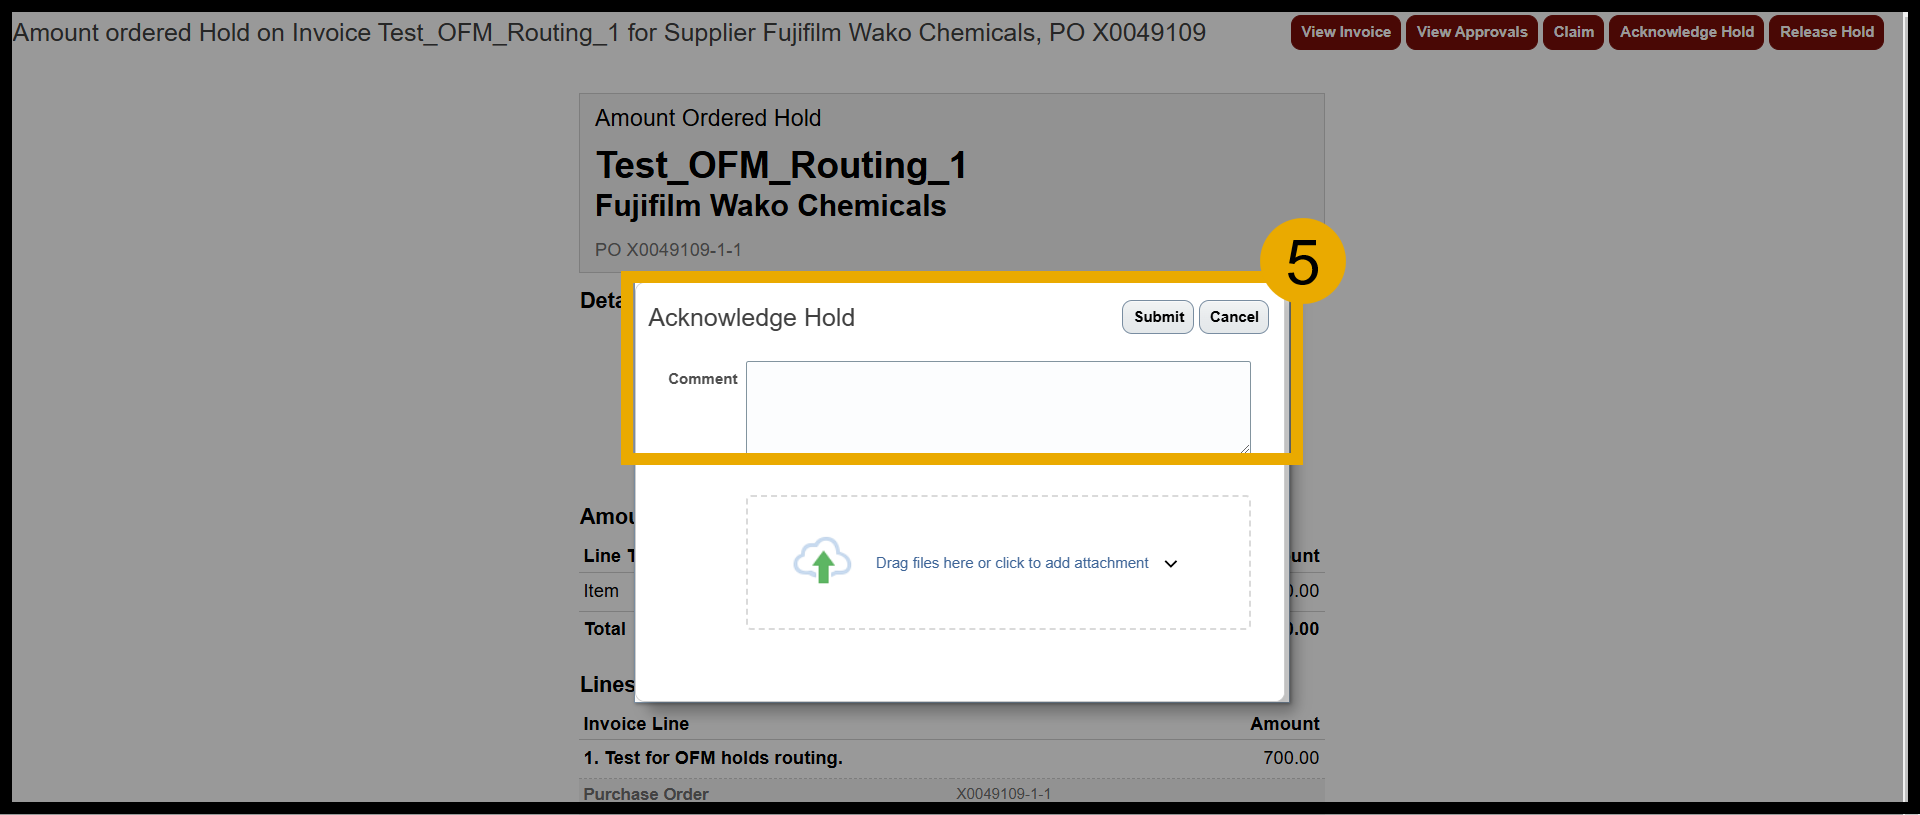
Task: Click the Invoice Line column header
Action: click(636, 724)
